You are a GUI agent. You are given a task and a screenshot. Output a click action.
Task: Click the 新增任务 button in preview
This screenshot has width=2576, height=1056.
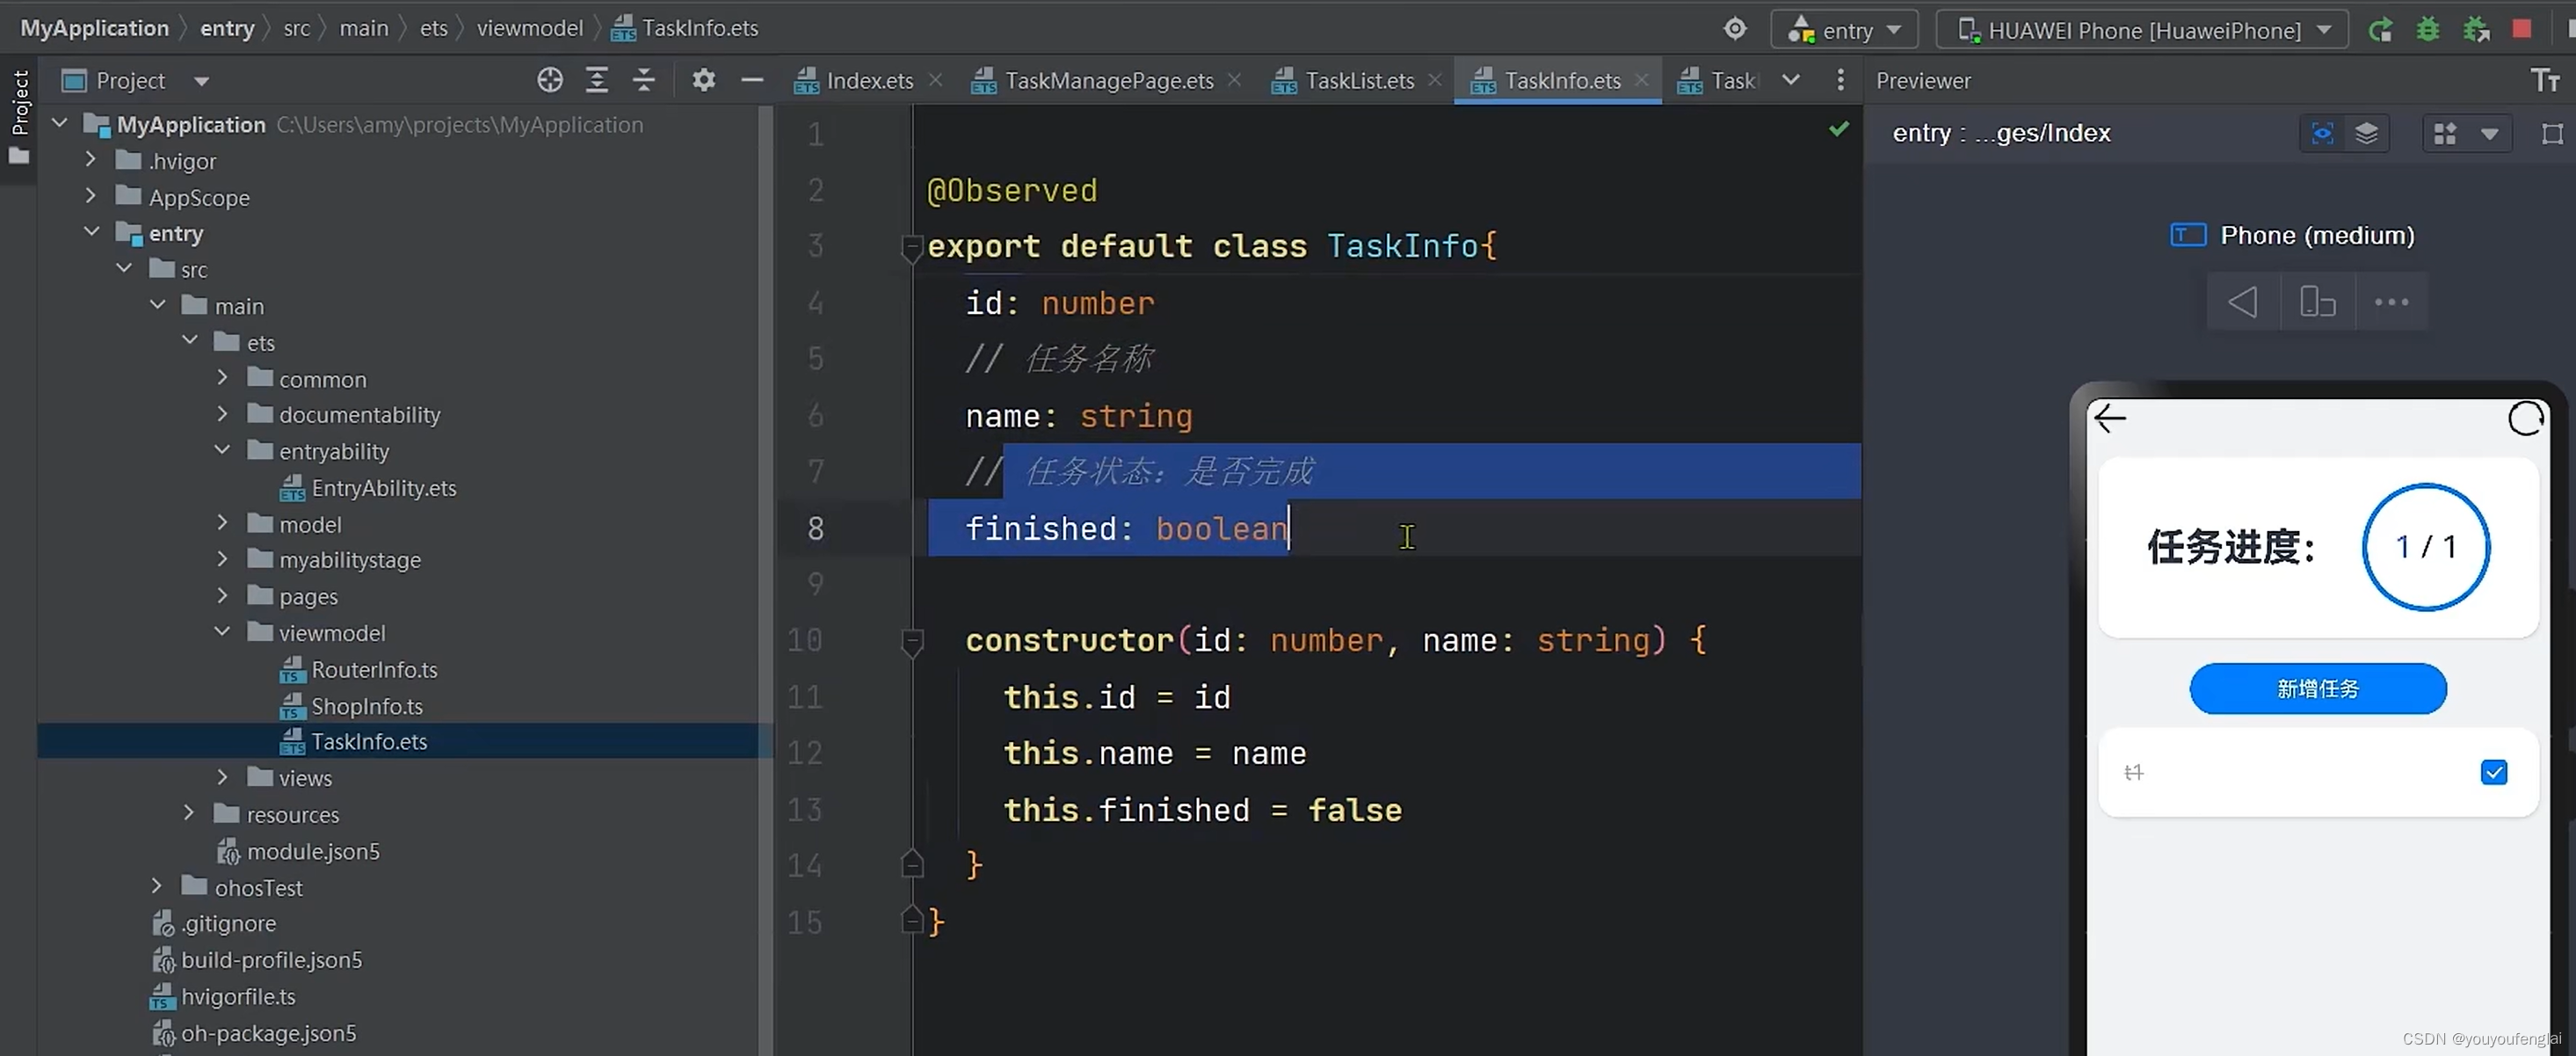click(x=2318, y=688)
